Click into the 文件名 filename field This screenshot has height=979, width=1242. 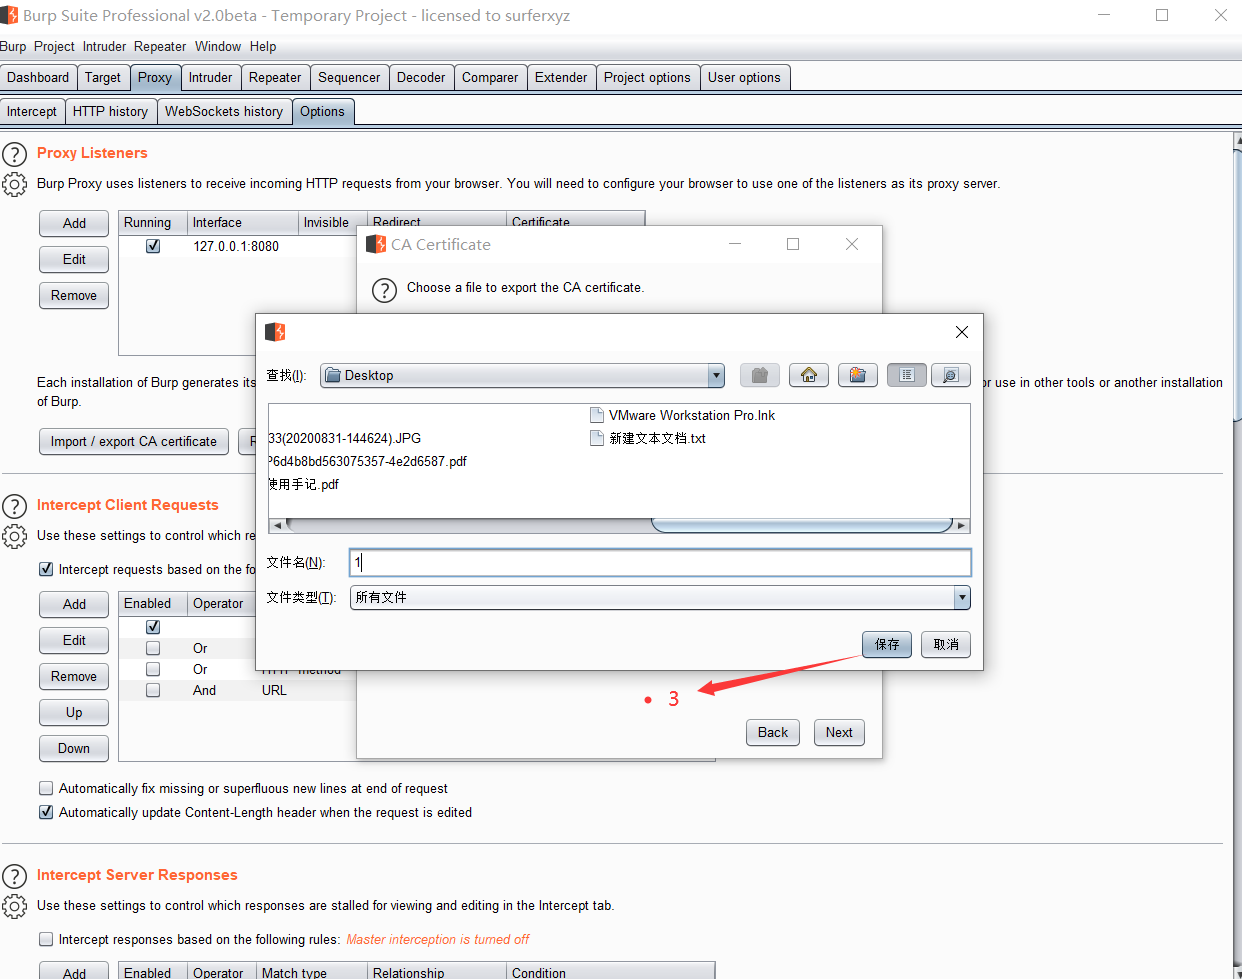[660, 562]
